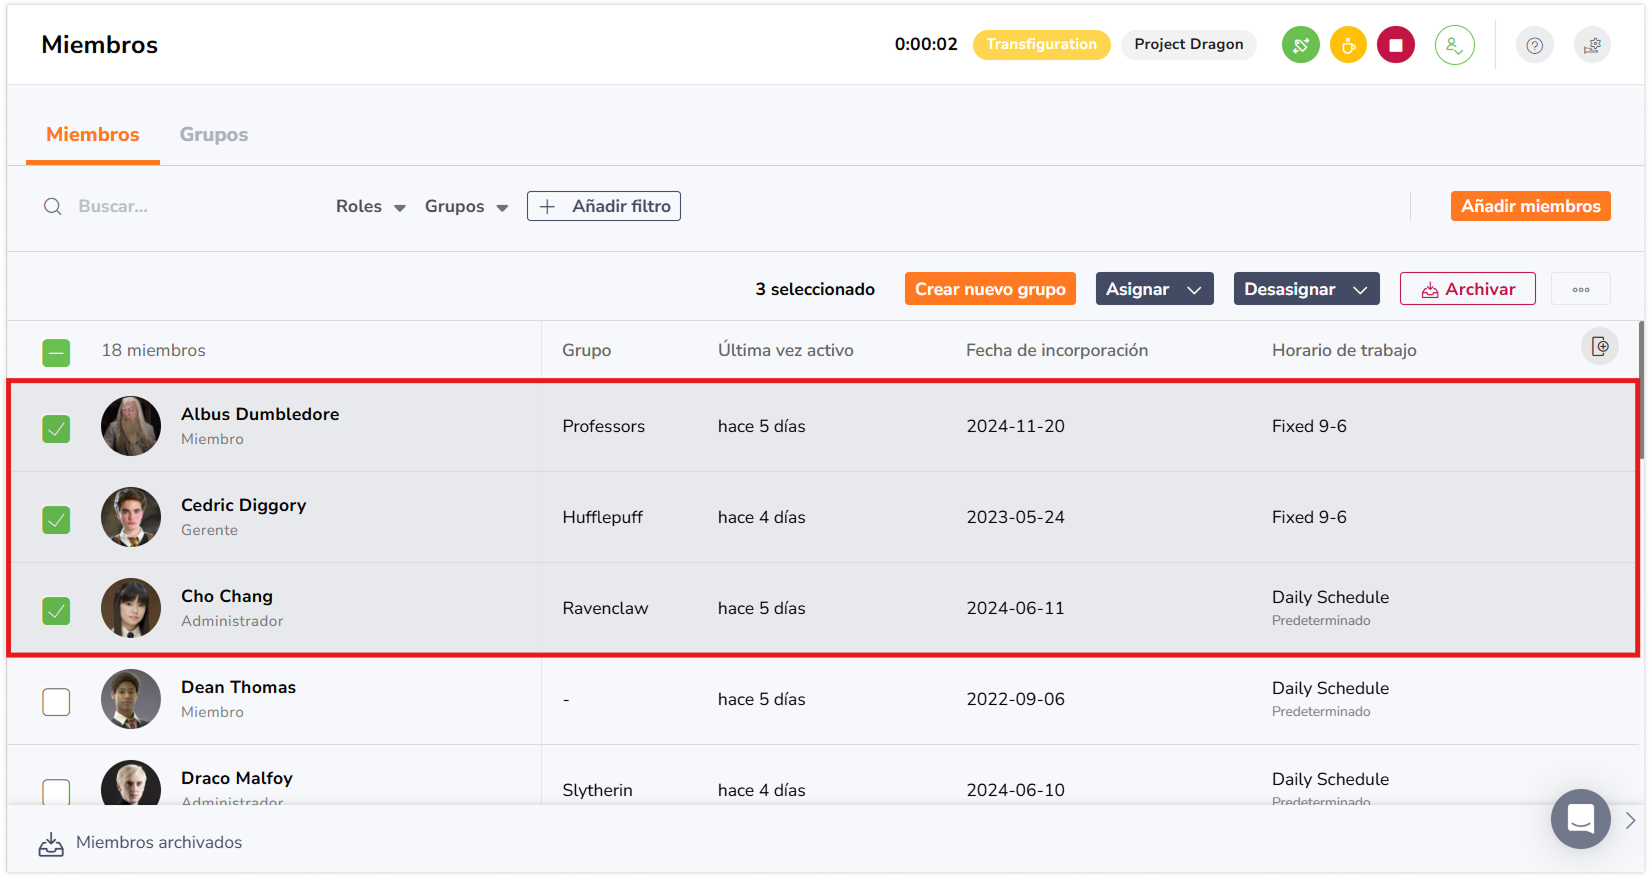Click the yellow break coffee icon
Viewport: 1649px width, 877px height.
[x=1348, y=45]
